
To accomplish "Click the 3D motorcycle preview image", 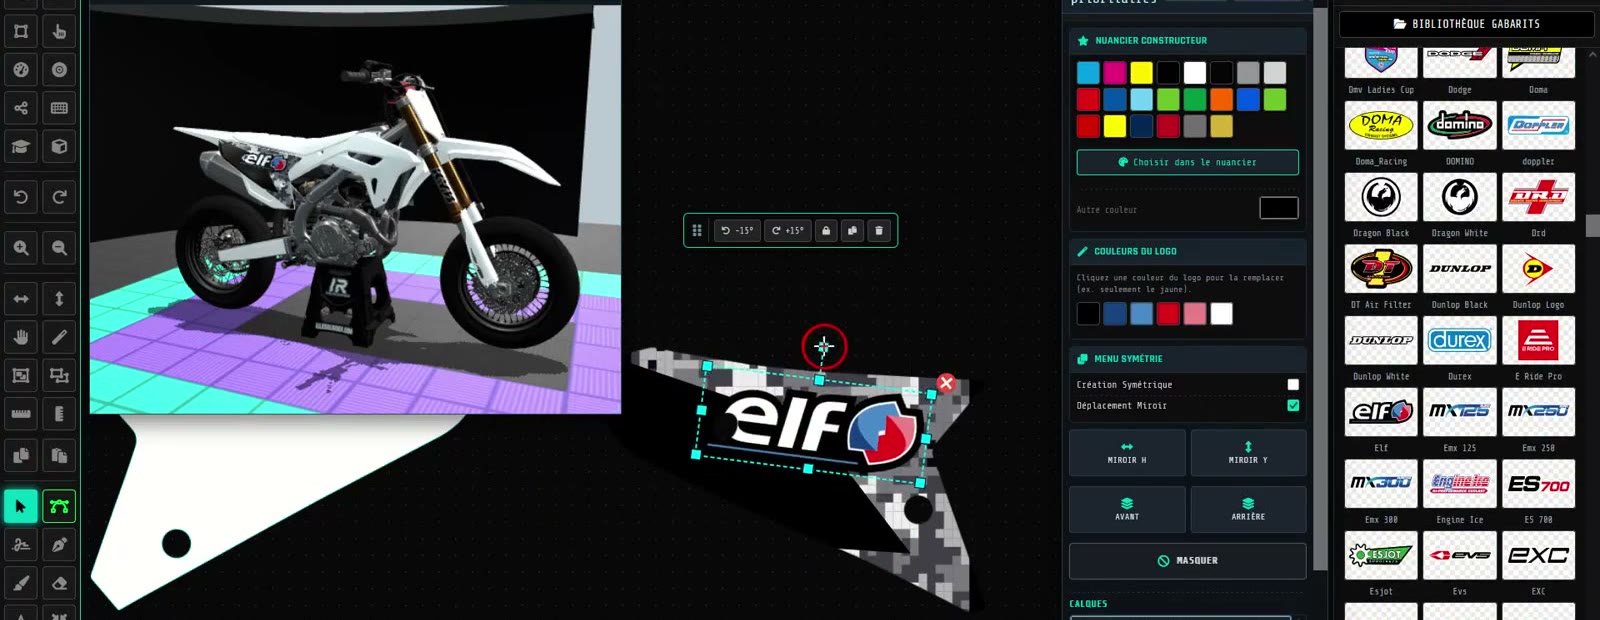I will pos(355,208).
